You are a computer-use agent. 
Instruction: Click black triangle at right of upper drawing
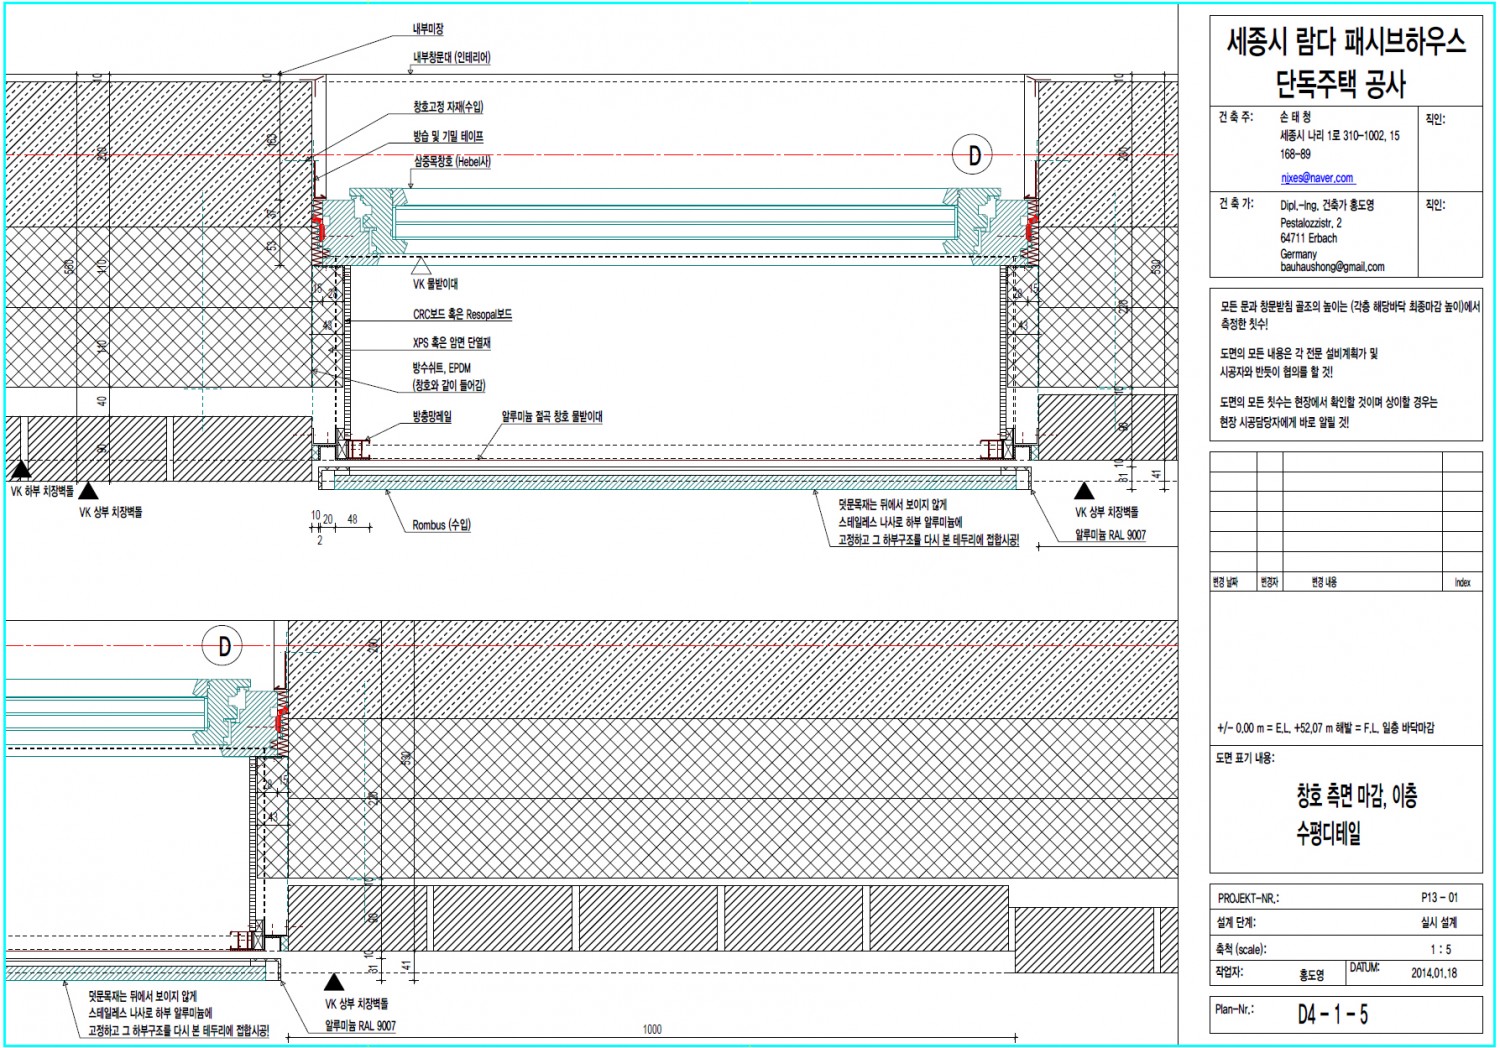coord(1084,491)
